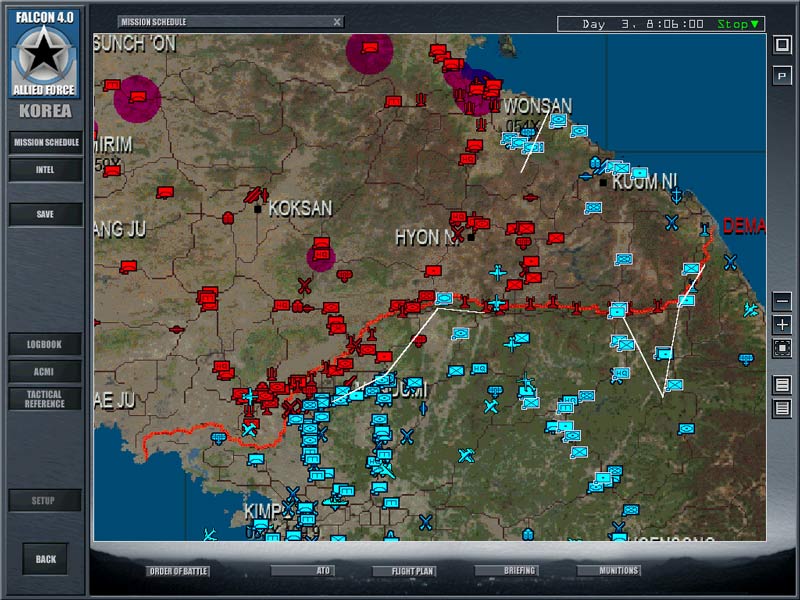Open the Intel screen
The height and width of the screenshot is (600, 800).
46,170
